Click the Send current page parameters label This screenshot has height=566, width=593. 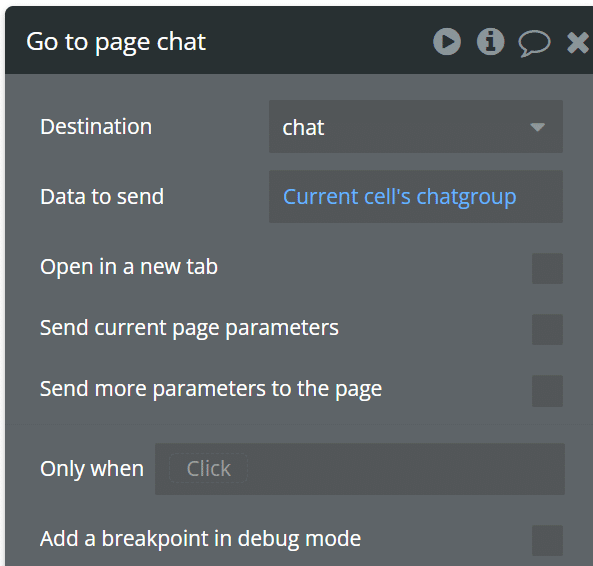click(x=189, y=328)
